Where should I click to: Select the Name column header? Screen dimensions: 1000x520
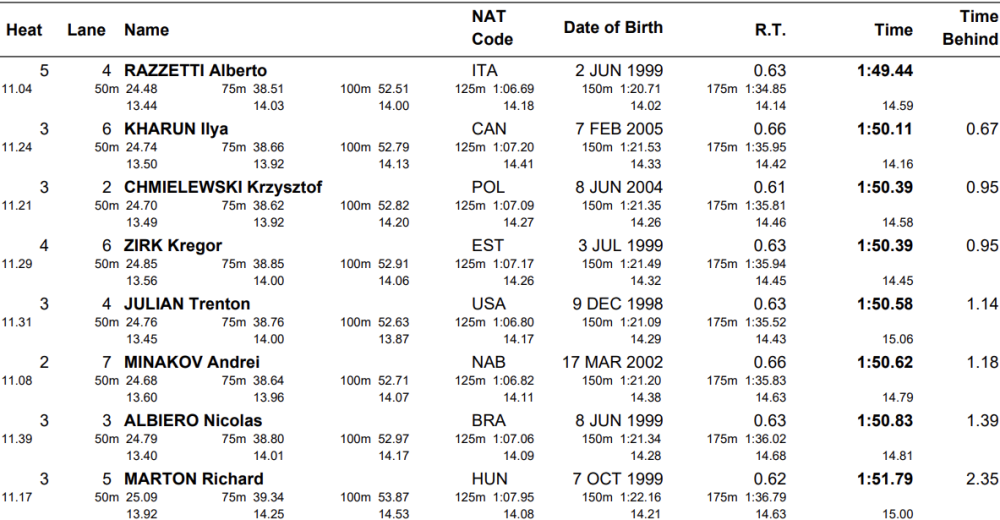click(x=146, y=30)
